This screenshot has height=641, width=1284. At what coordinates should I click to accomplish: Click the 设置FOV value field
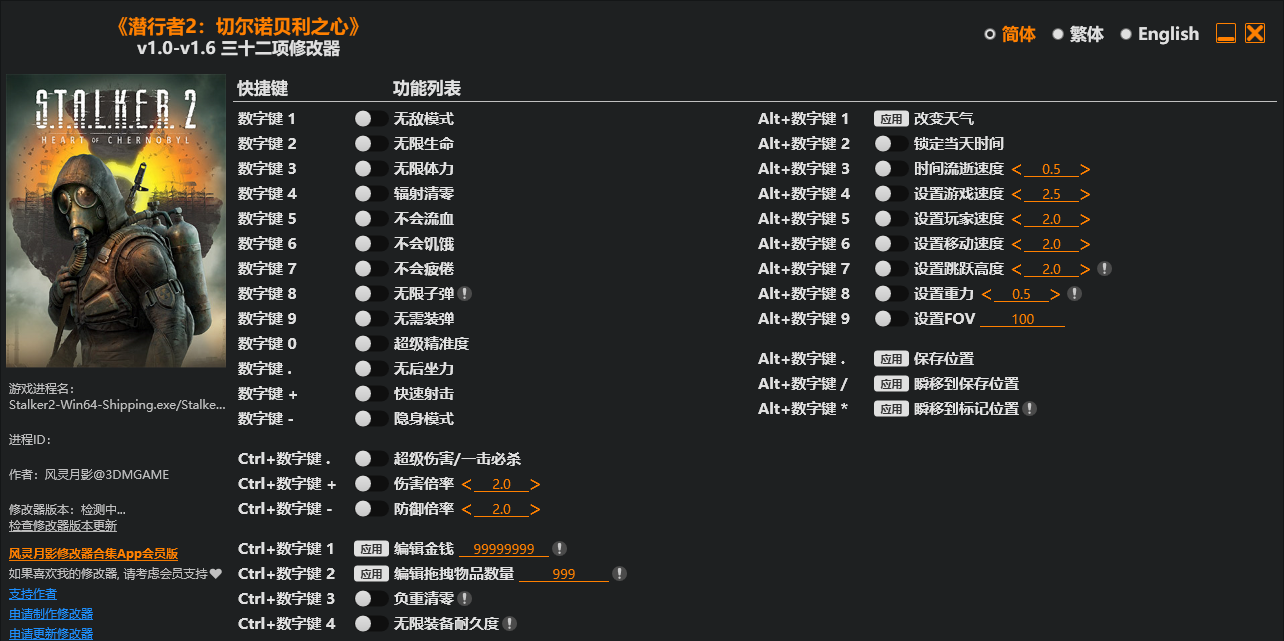pos(1022,319)
